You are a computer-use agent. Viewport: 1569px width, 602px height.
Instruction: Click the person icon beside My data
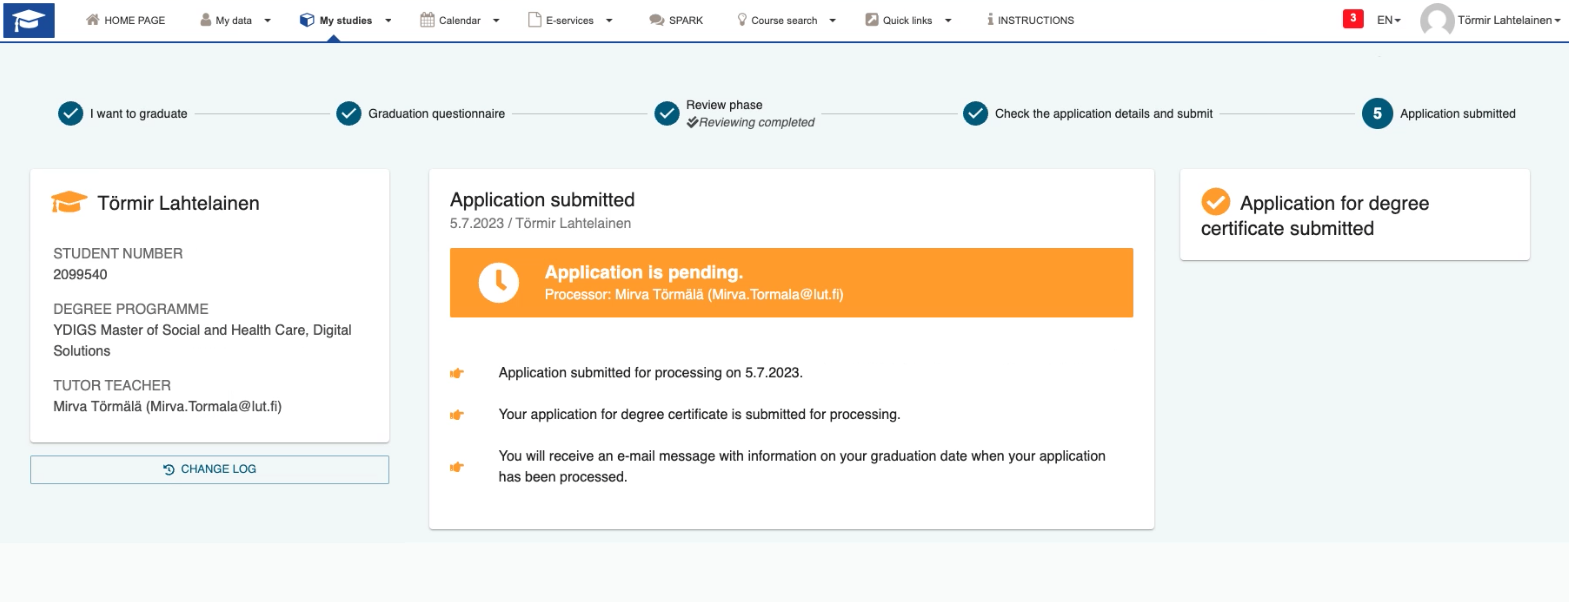tap(206, 20)
